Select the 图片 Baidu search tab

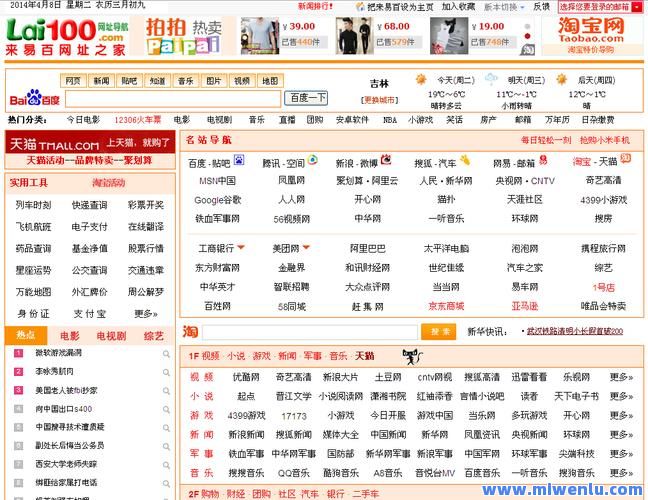coord(213,81)
